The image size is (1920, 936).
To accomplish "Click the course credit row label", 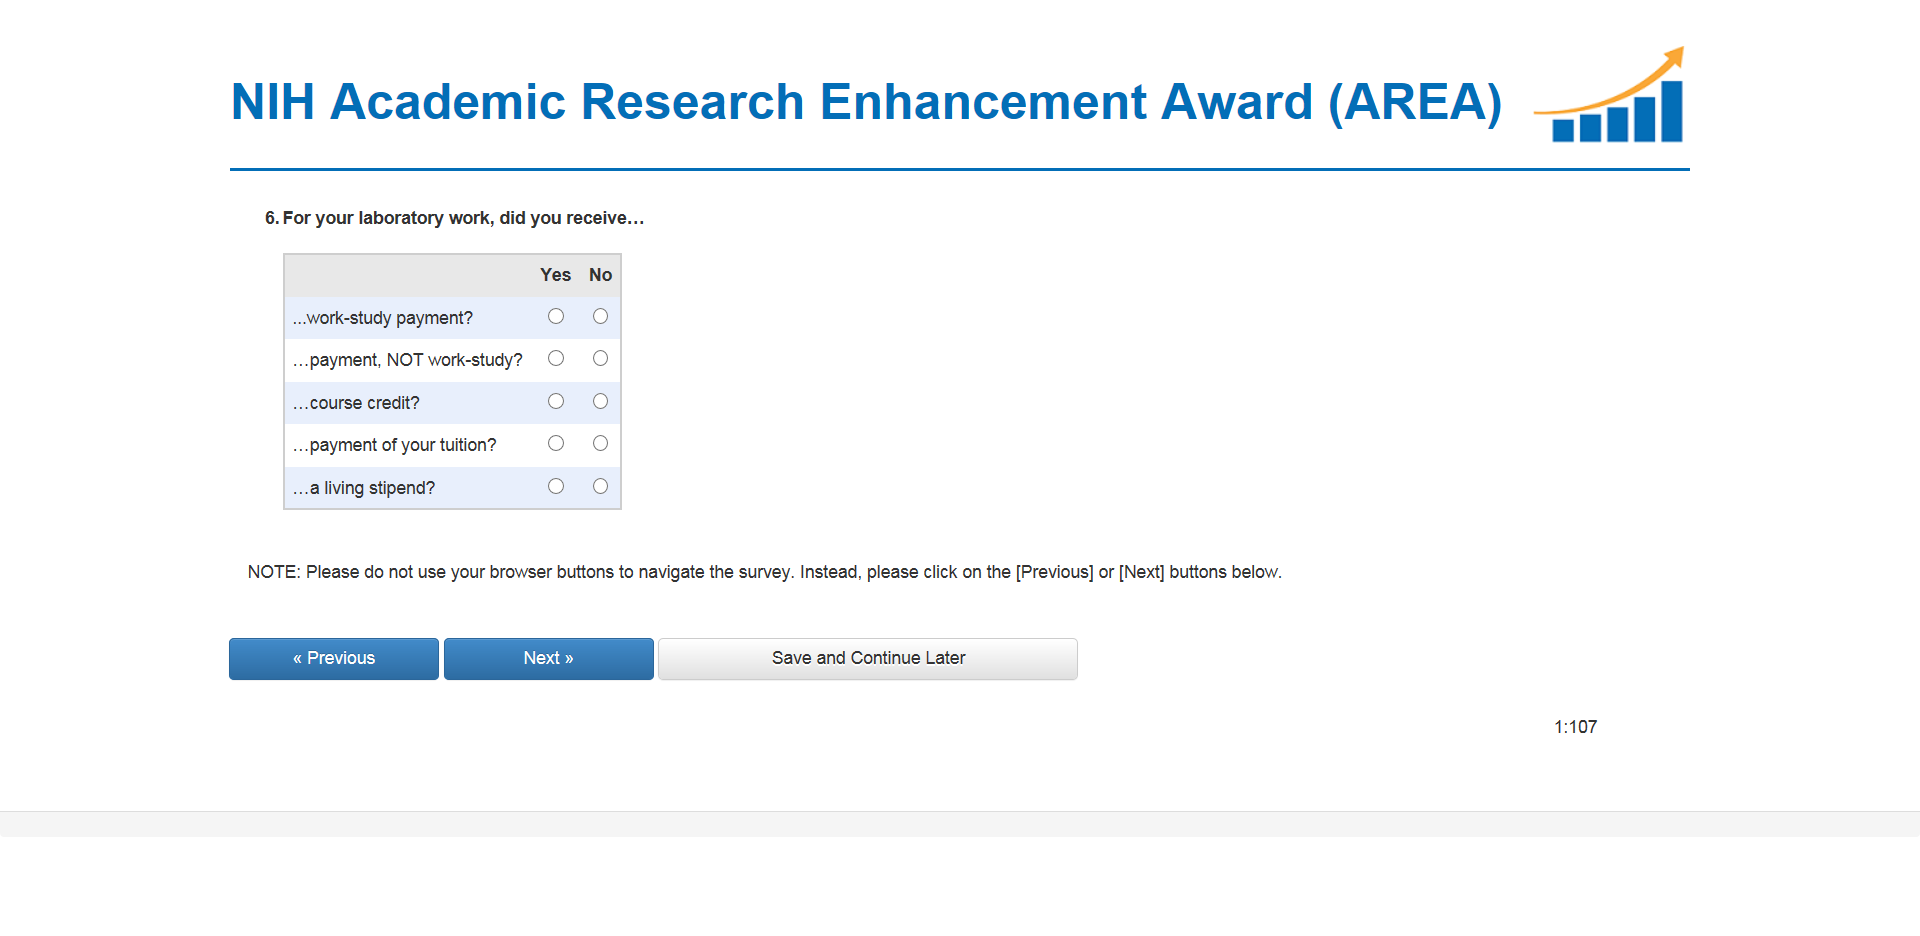I will [x=357, y=403].
